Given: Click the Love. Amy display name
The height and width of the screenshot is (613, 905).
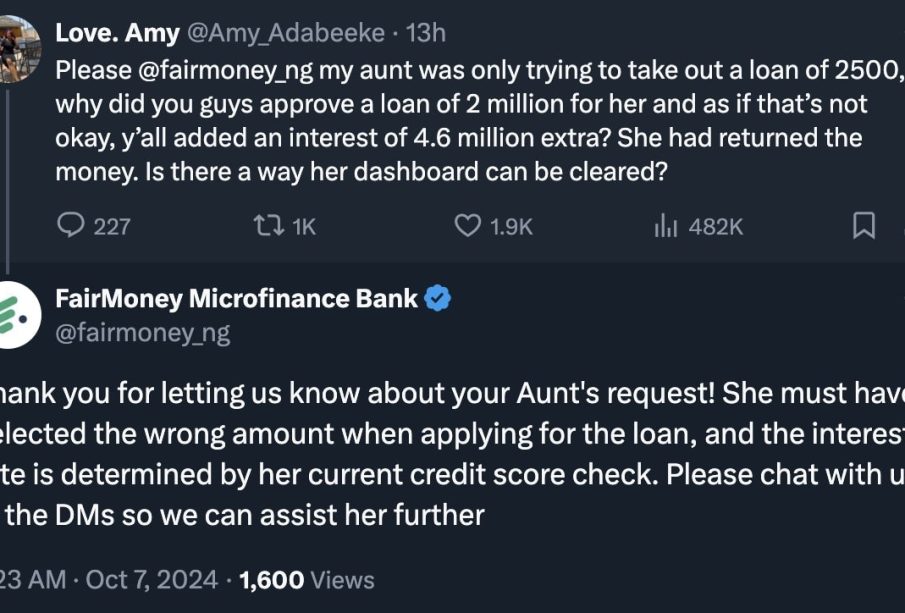Looking at the screenshot, I should 117,33.
